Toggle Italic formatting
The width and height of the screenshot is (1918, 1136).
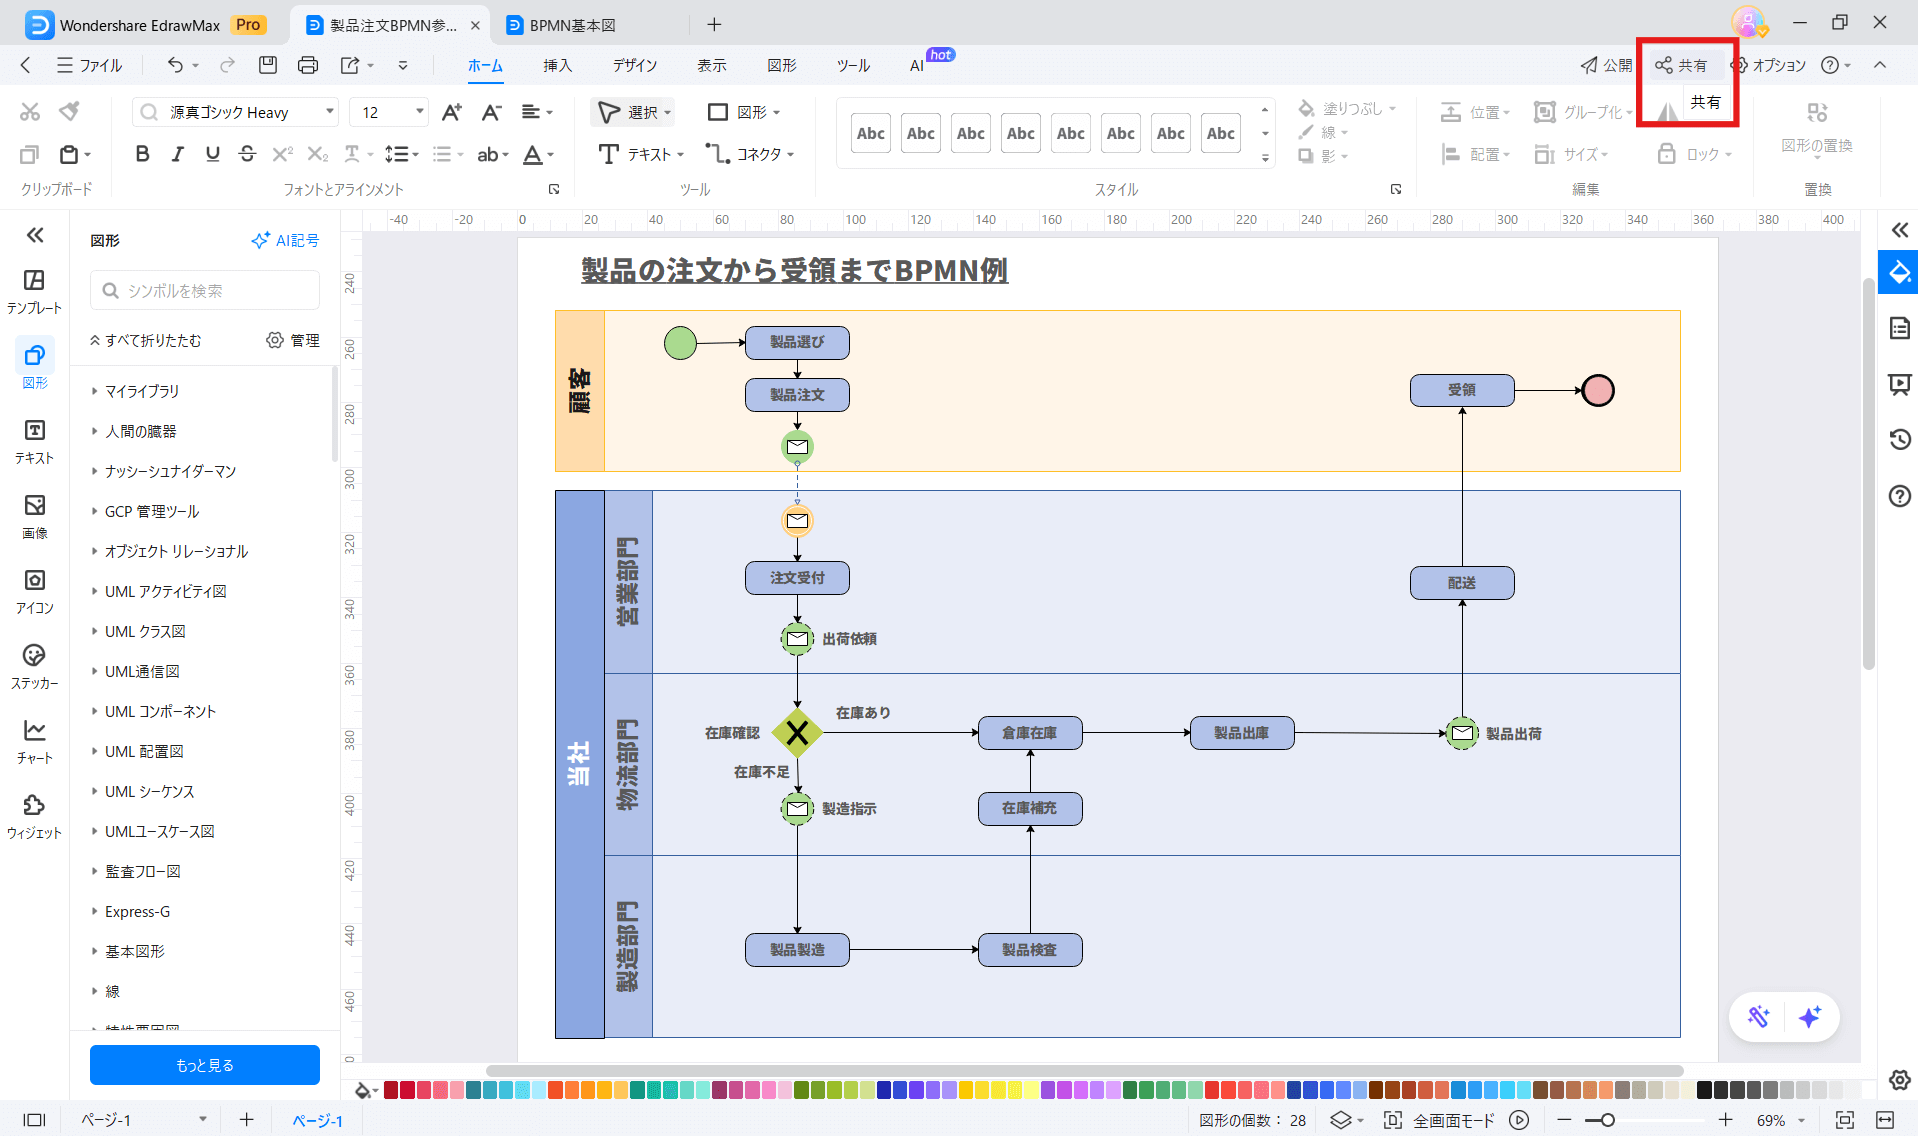(x=177, y=154)
